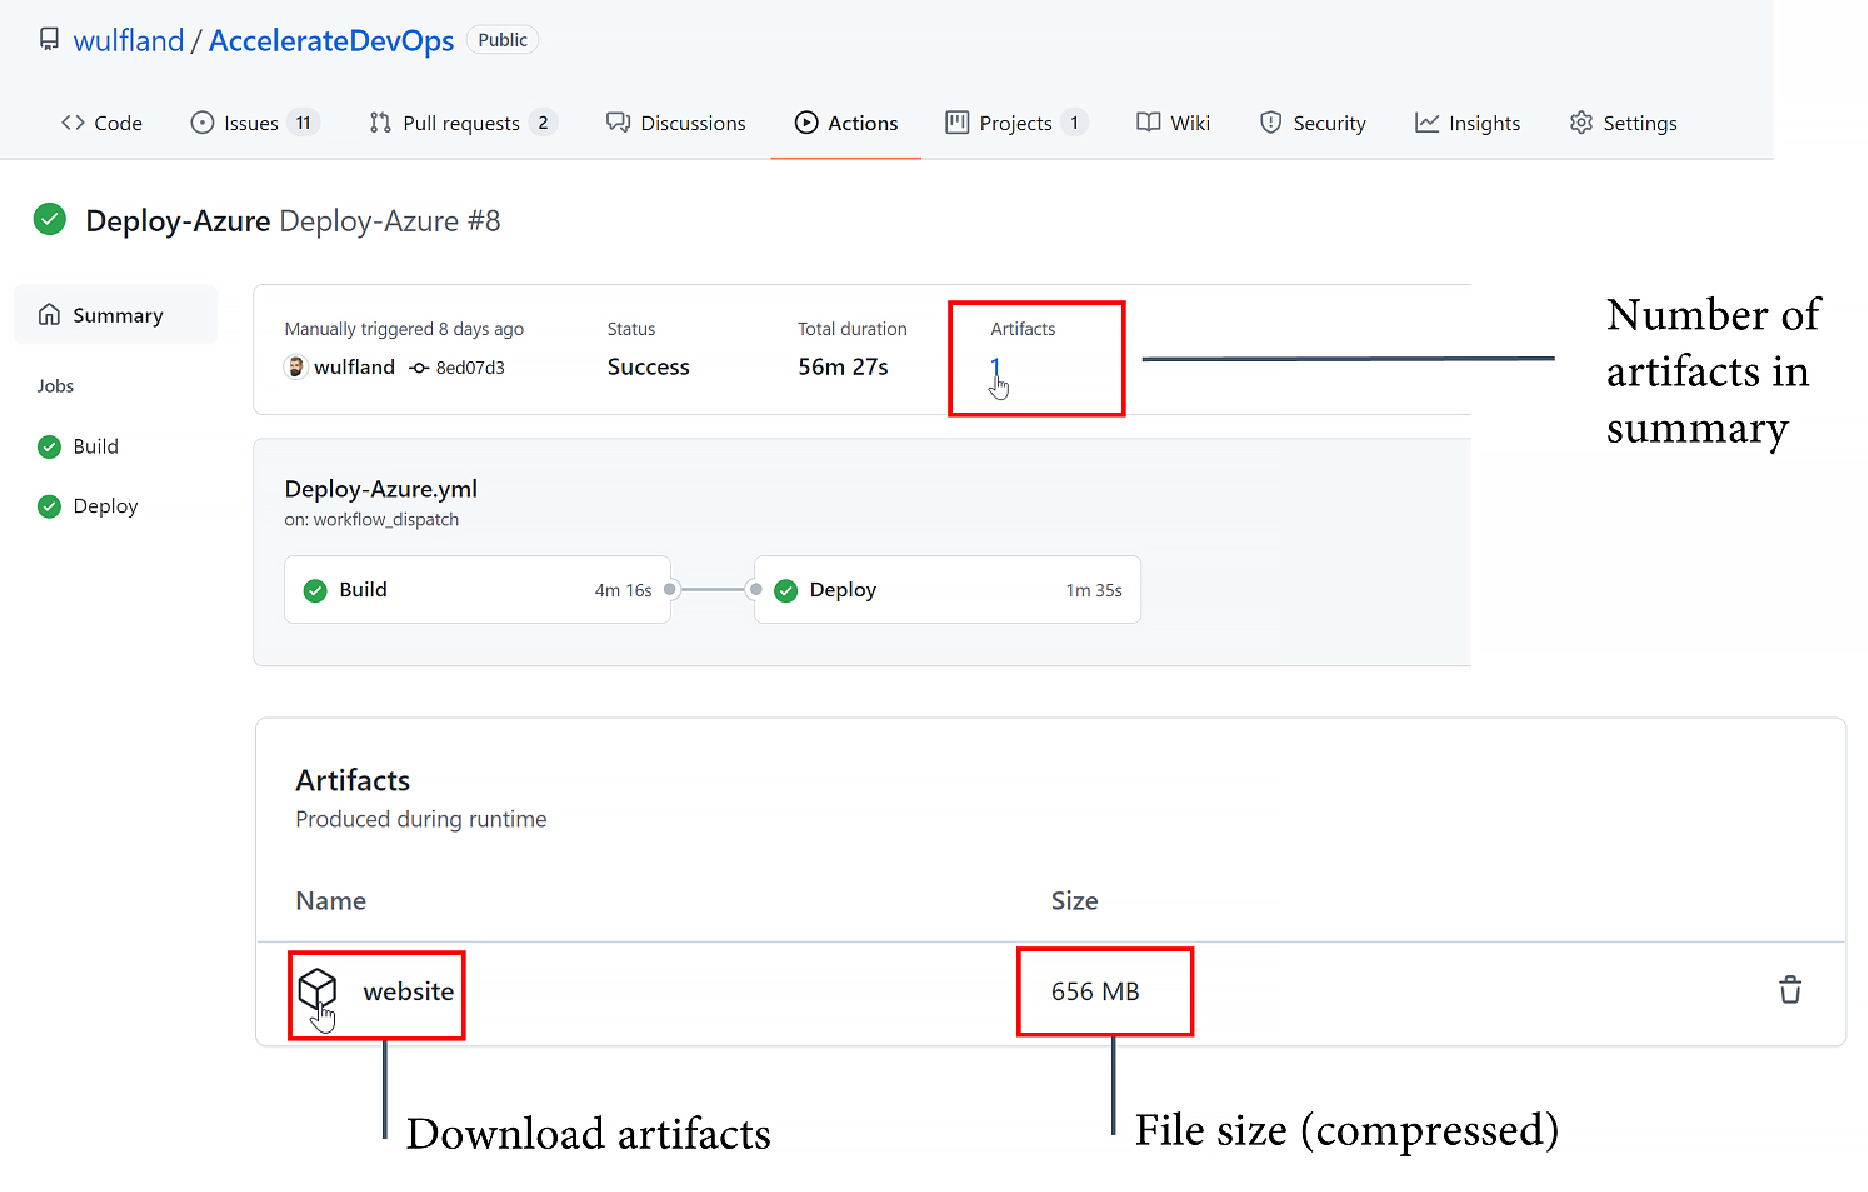Click the Deploy card green check icon
Screen dimensions: 1868x1192
click(x=786, y=590)
